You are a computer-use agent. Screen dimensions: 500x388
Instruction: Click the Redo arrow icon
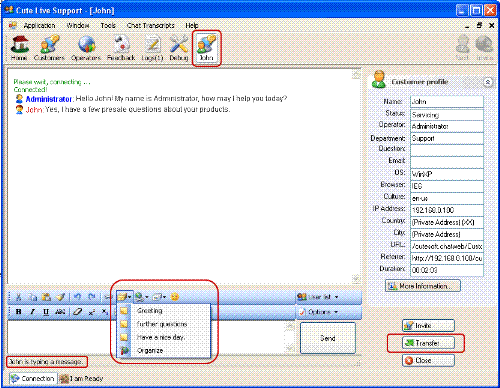(x=92, y=297)
